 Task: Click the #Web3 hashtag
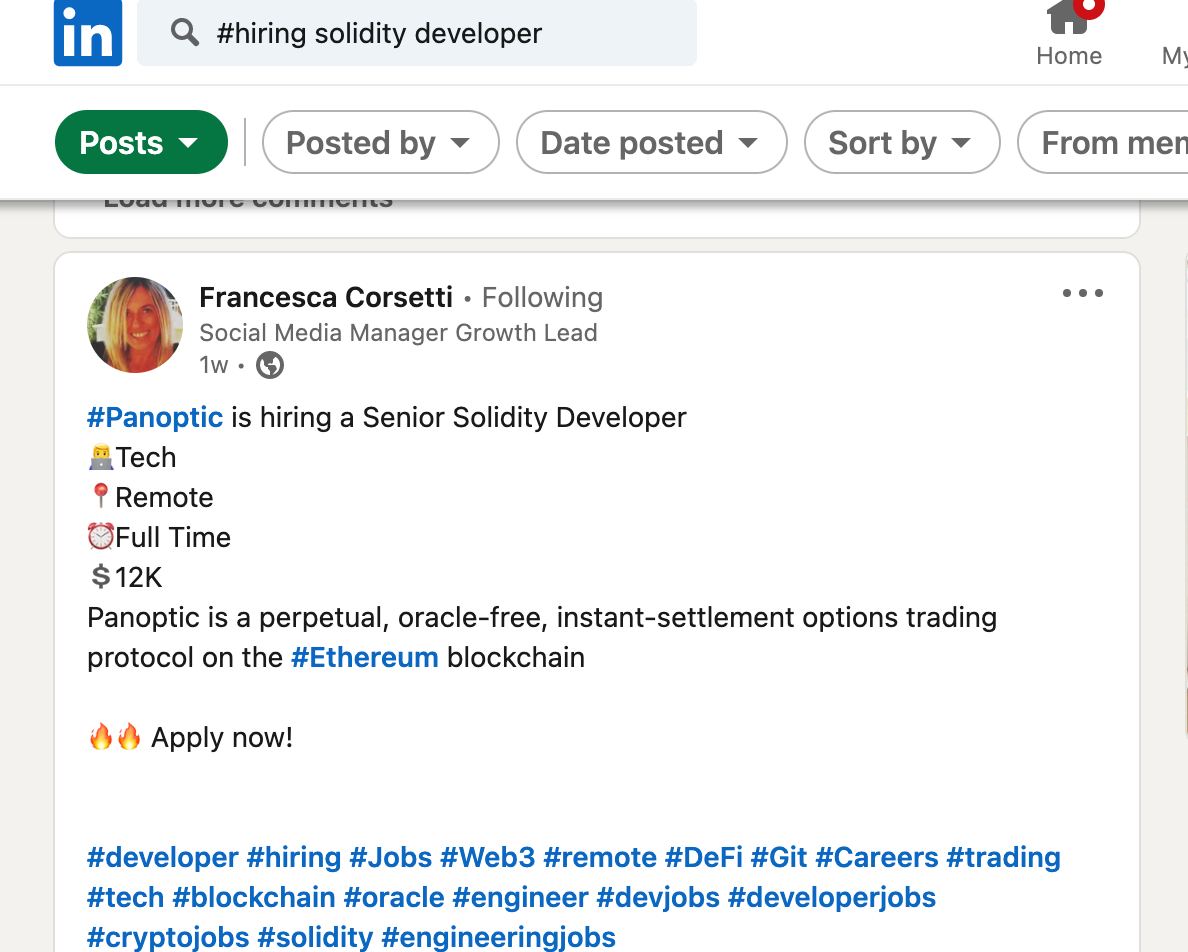click(487, 857)
